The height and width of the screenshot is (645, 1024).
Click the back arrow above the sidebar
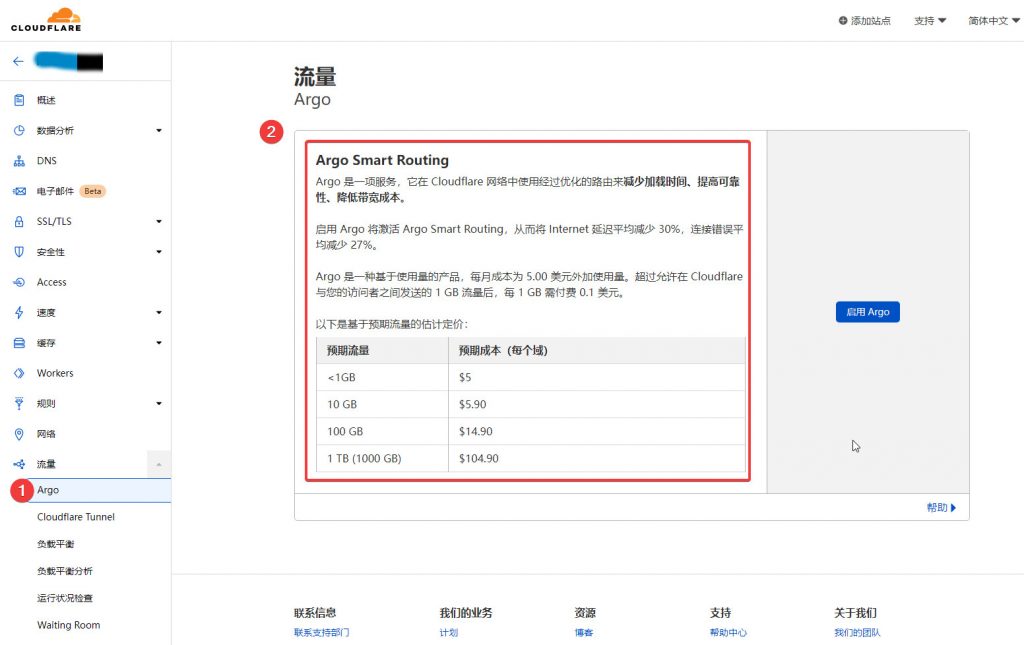coord(19,61)
